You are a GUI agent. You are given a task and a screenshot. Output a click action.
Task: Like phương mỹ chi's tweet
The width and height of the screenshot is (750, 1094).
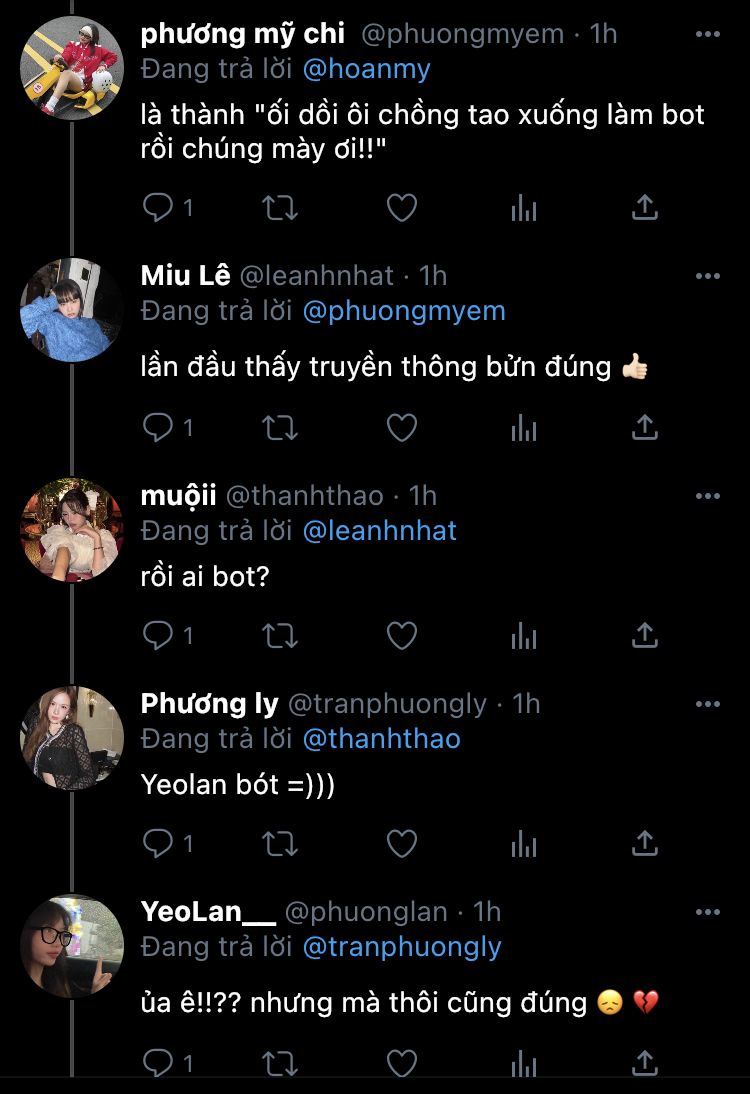(x=401, y=208)
